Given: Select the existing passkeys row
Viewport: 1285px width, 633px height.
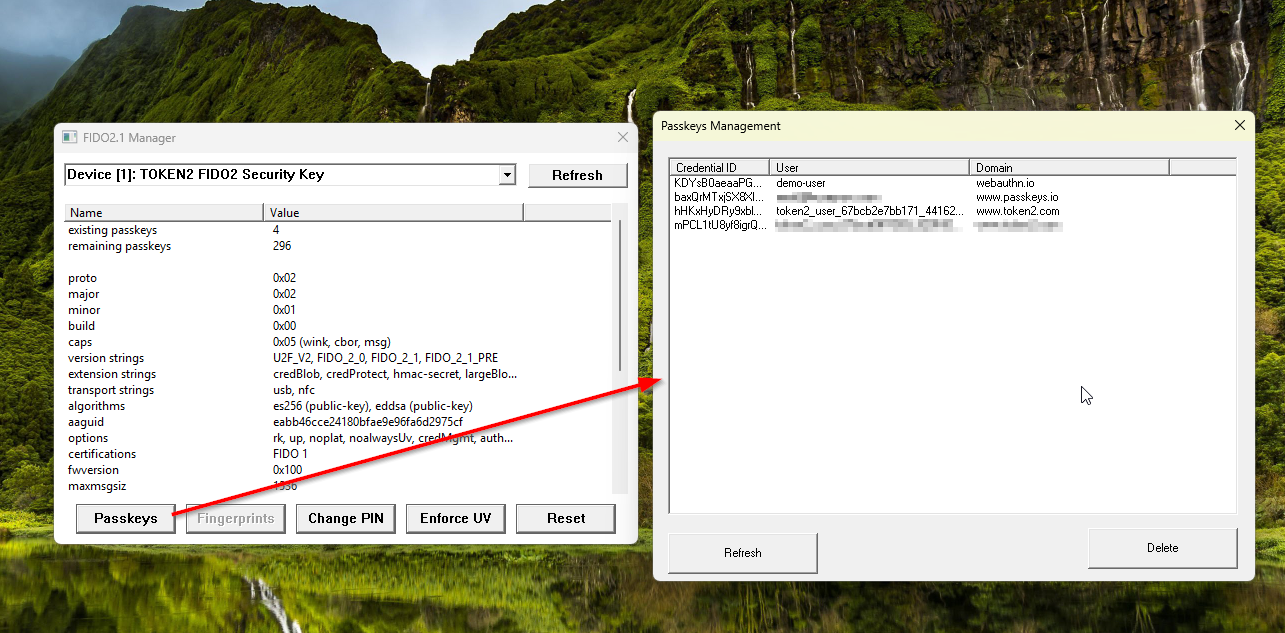Looking at the screenshot, I should point(338,230).
